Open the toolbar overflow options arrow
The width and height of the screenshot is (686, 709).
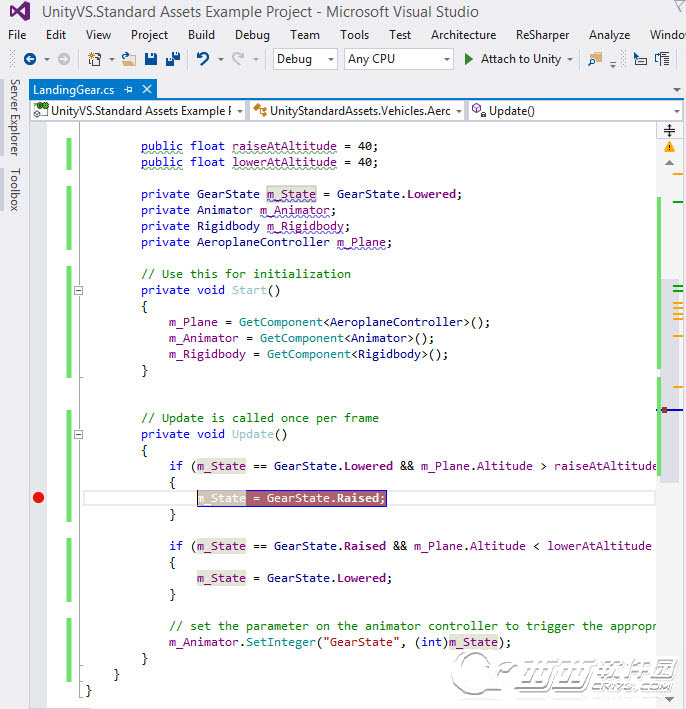click(613, 64)
